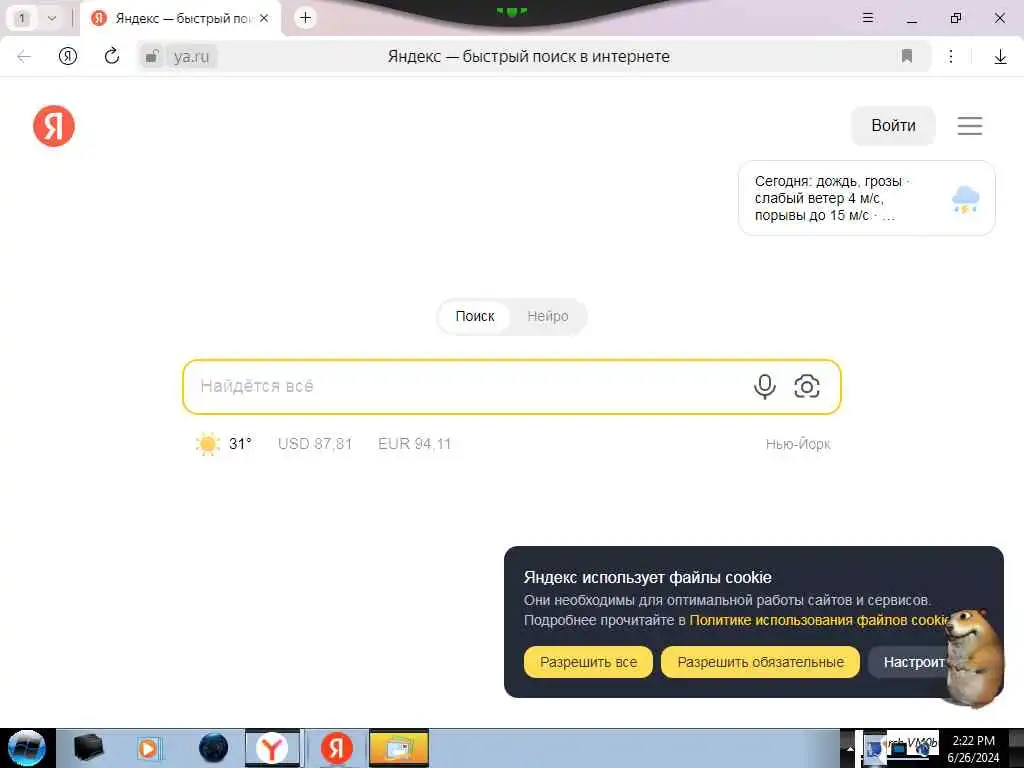Open the downloads panel

[1000, 57]
